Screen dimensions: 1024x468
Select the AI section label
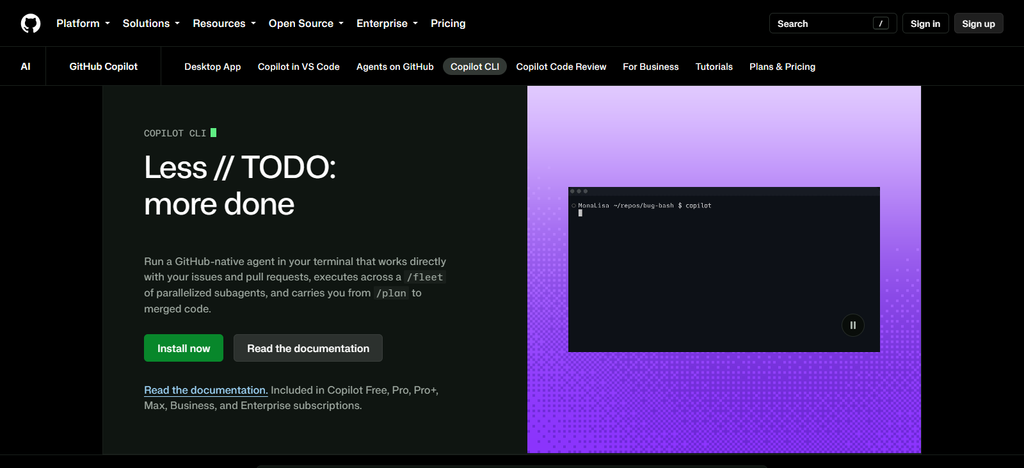[25, 67]
